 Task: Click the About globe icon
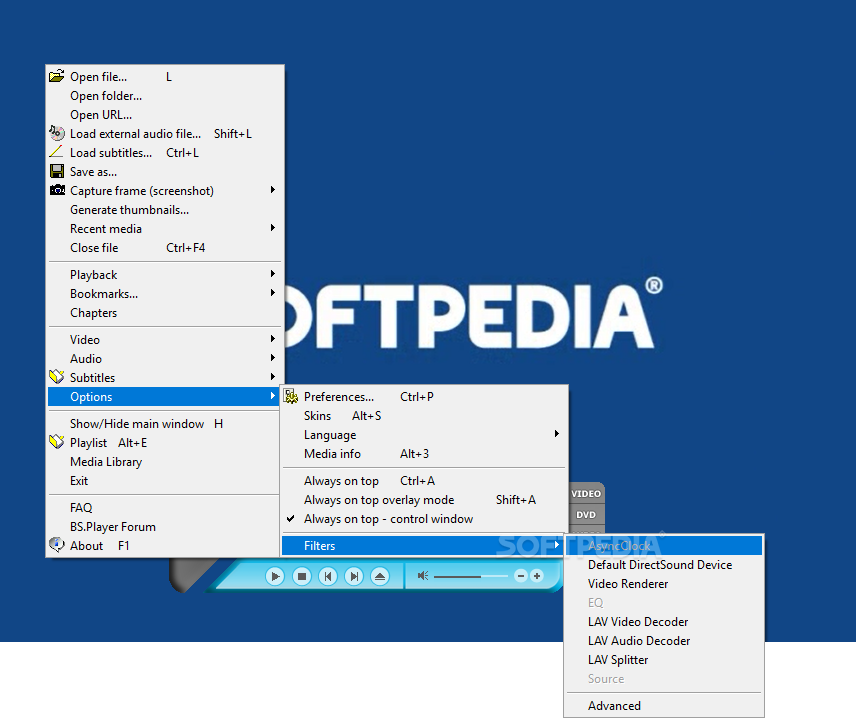click(x=57, y=544)
